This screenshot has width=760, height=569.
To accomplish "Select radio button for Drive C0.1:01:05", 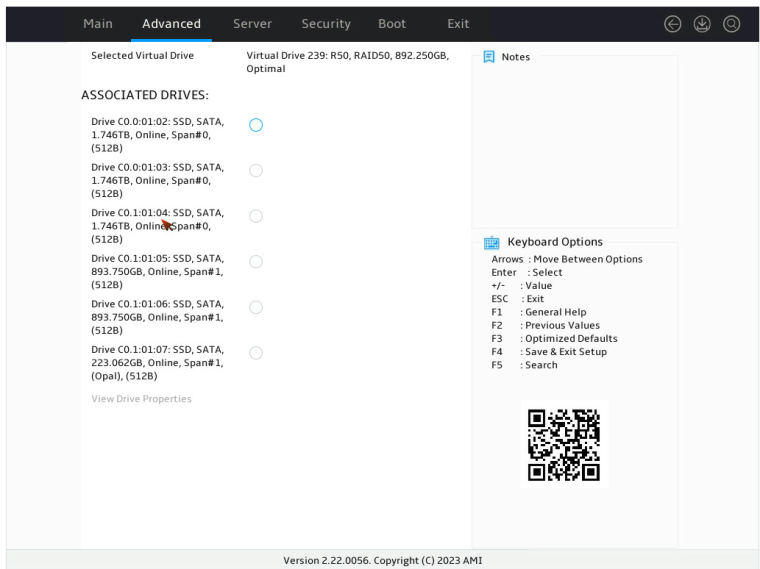I will (x=256, y=262).
